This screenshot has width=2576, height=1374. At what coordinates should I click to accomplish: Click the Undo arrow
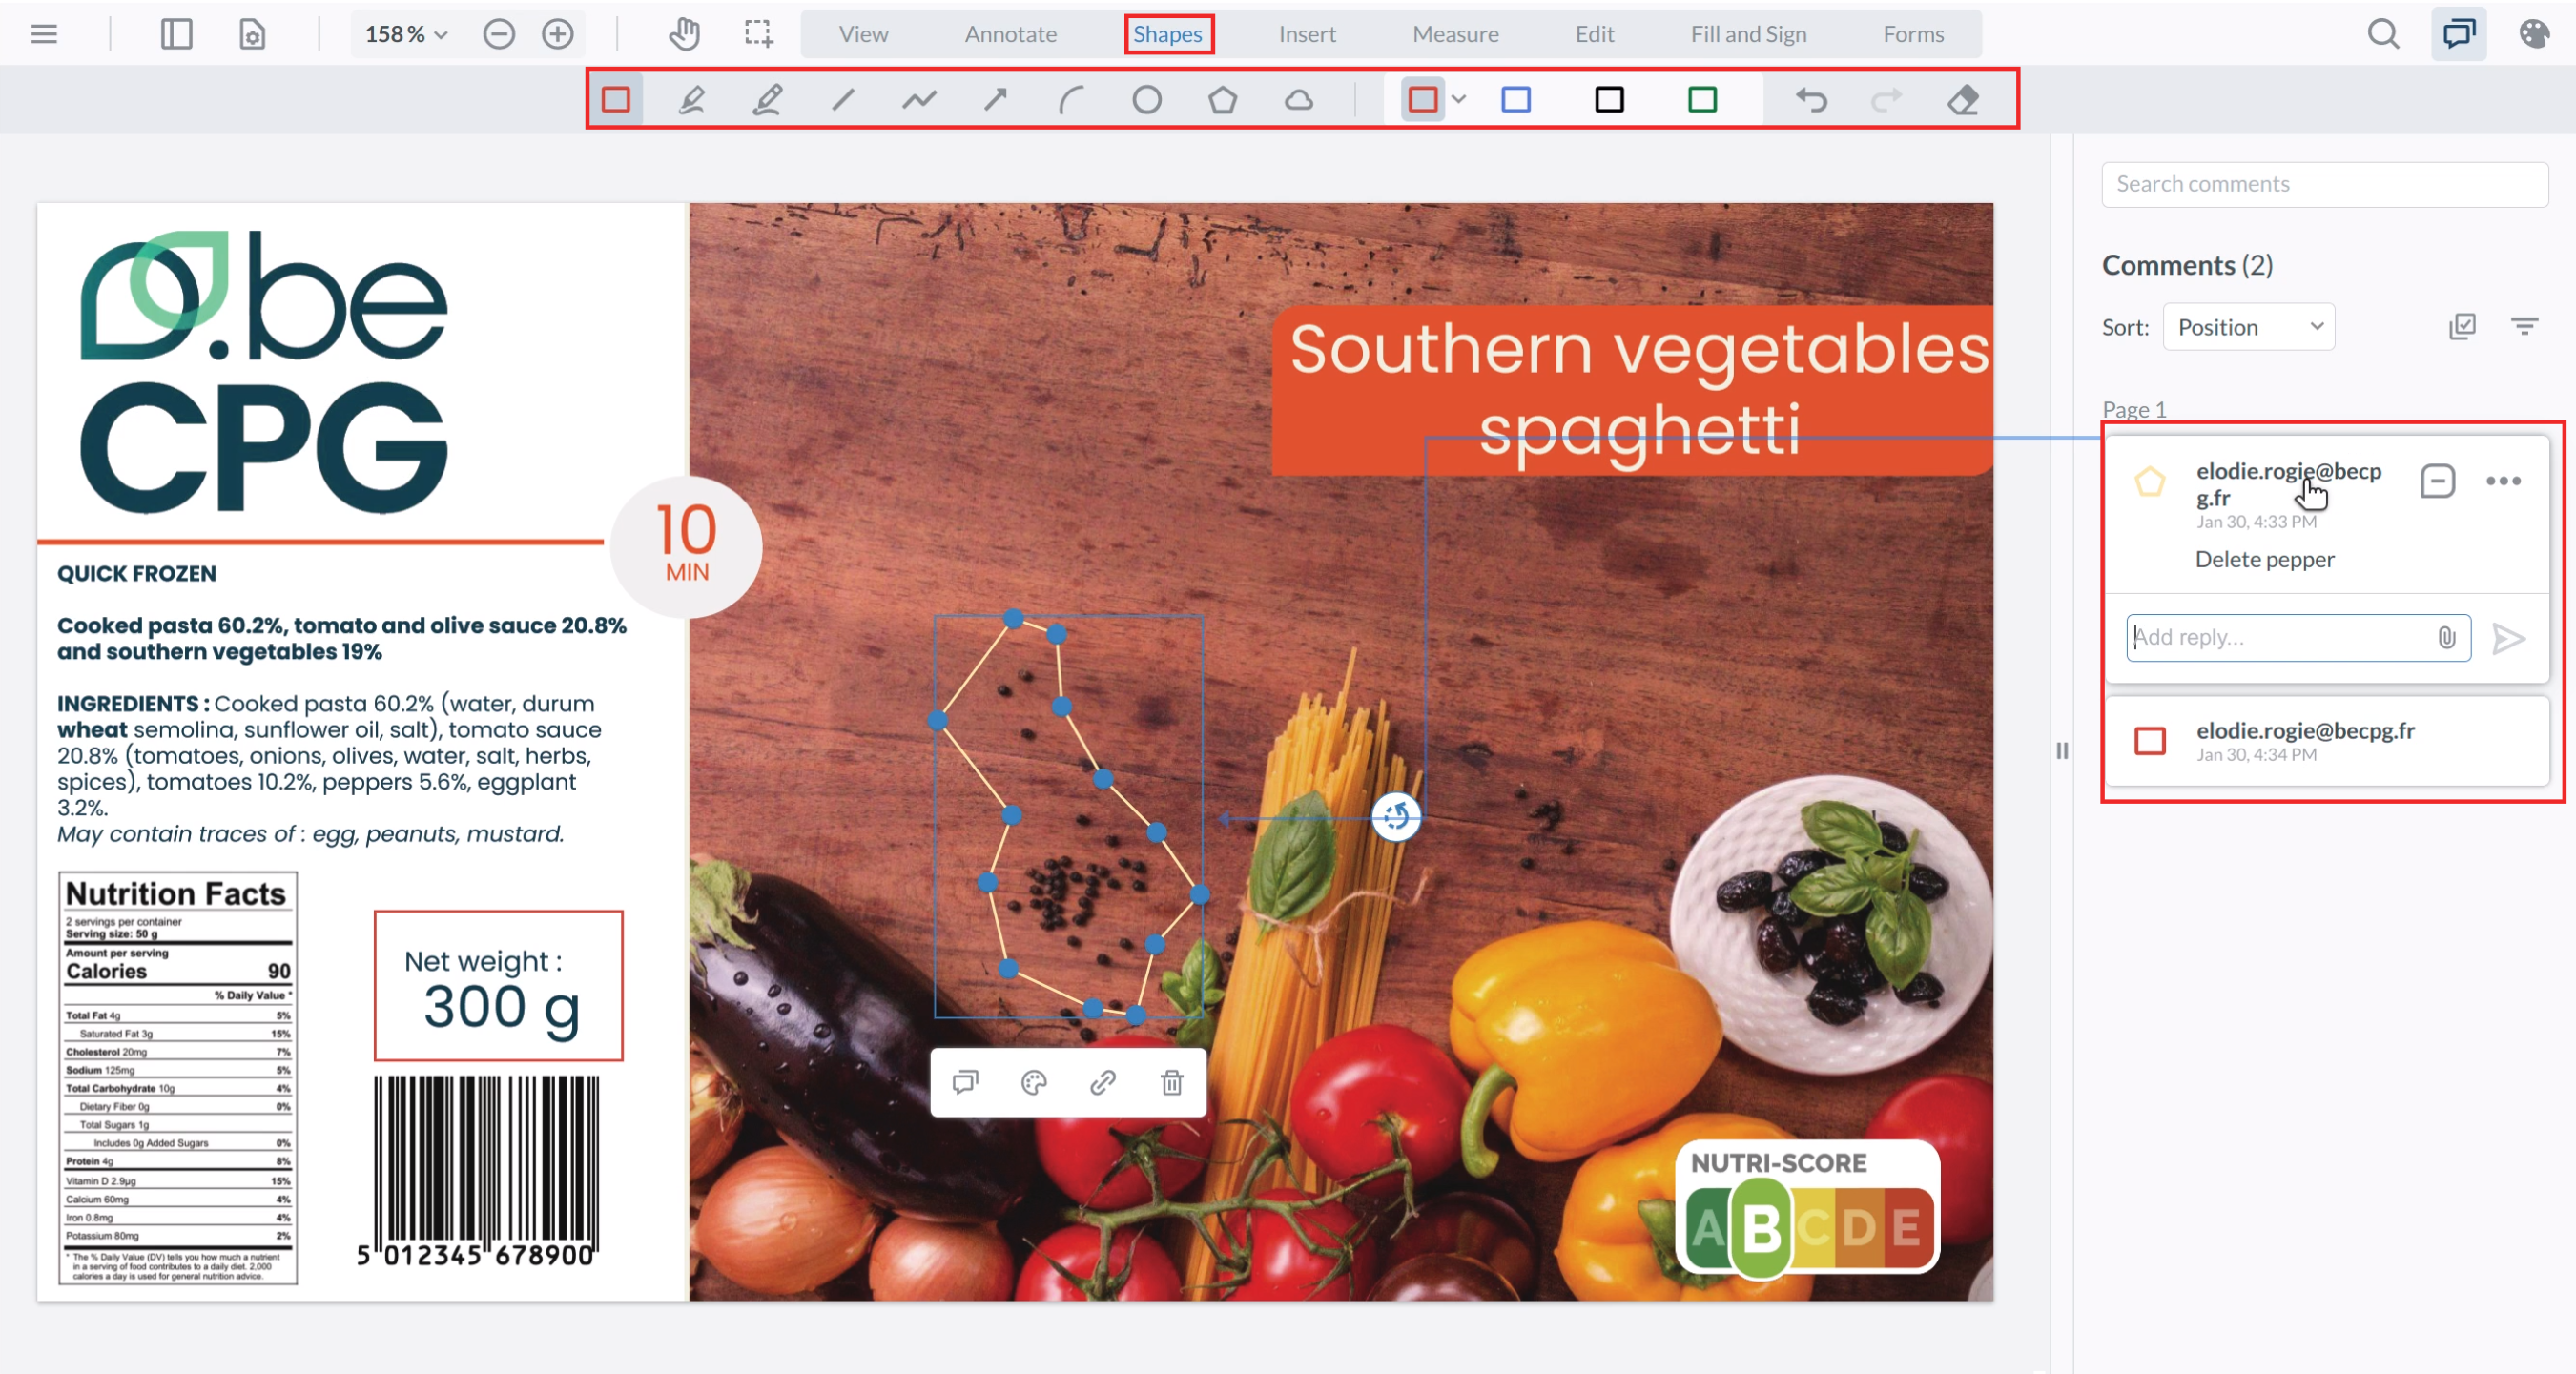pos(1811,99)
